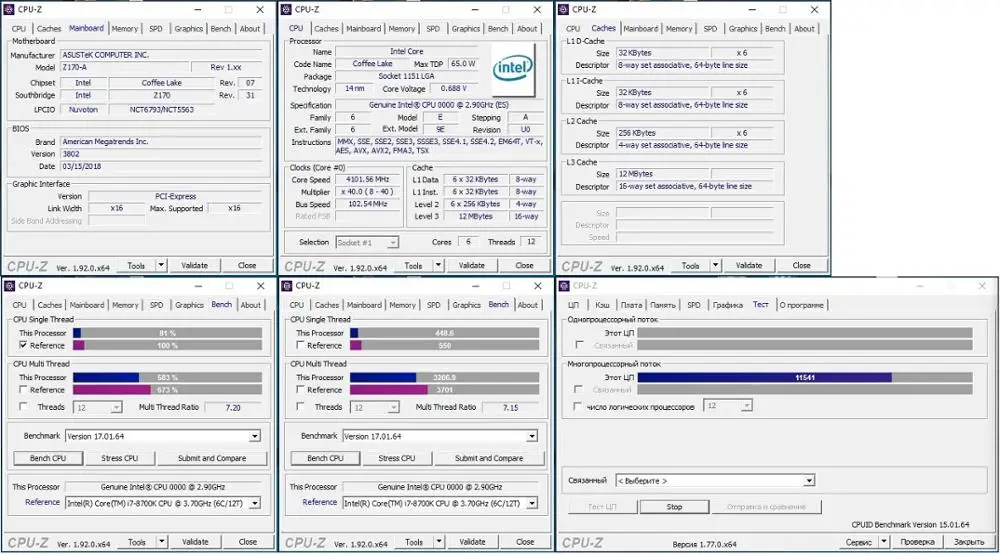1000x554 pixels.
Task: Tick single-thread Reference checkbox in Bench window showing 81 %
Action: pyautogui.click(x=24, y=345)
